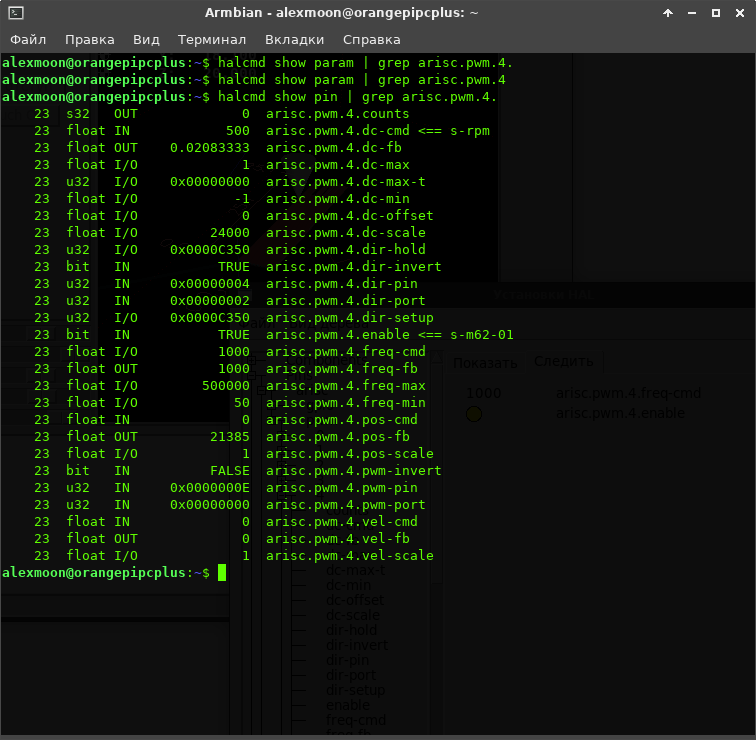Image resolution: width=756 pixels, height=740 pixels.
Task: Click arisc.pwm.4.dc-offset pin name
Action: [x=350, y=215]
